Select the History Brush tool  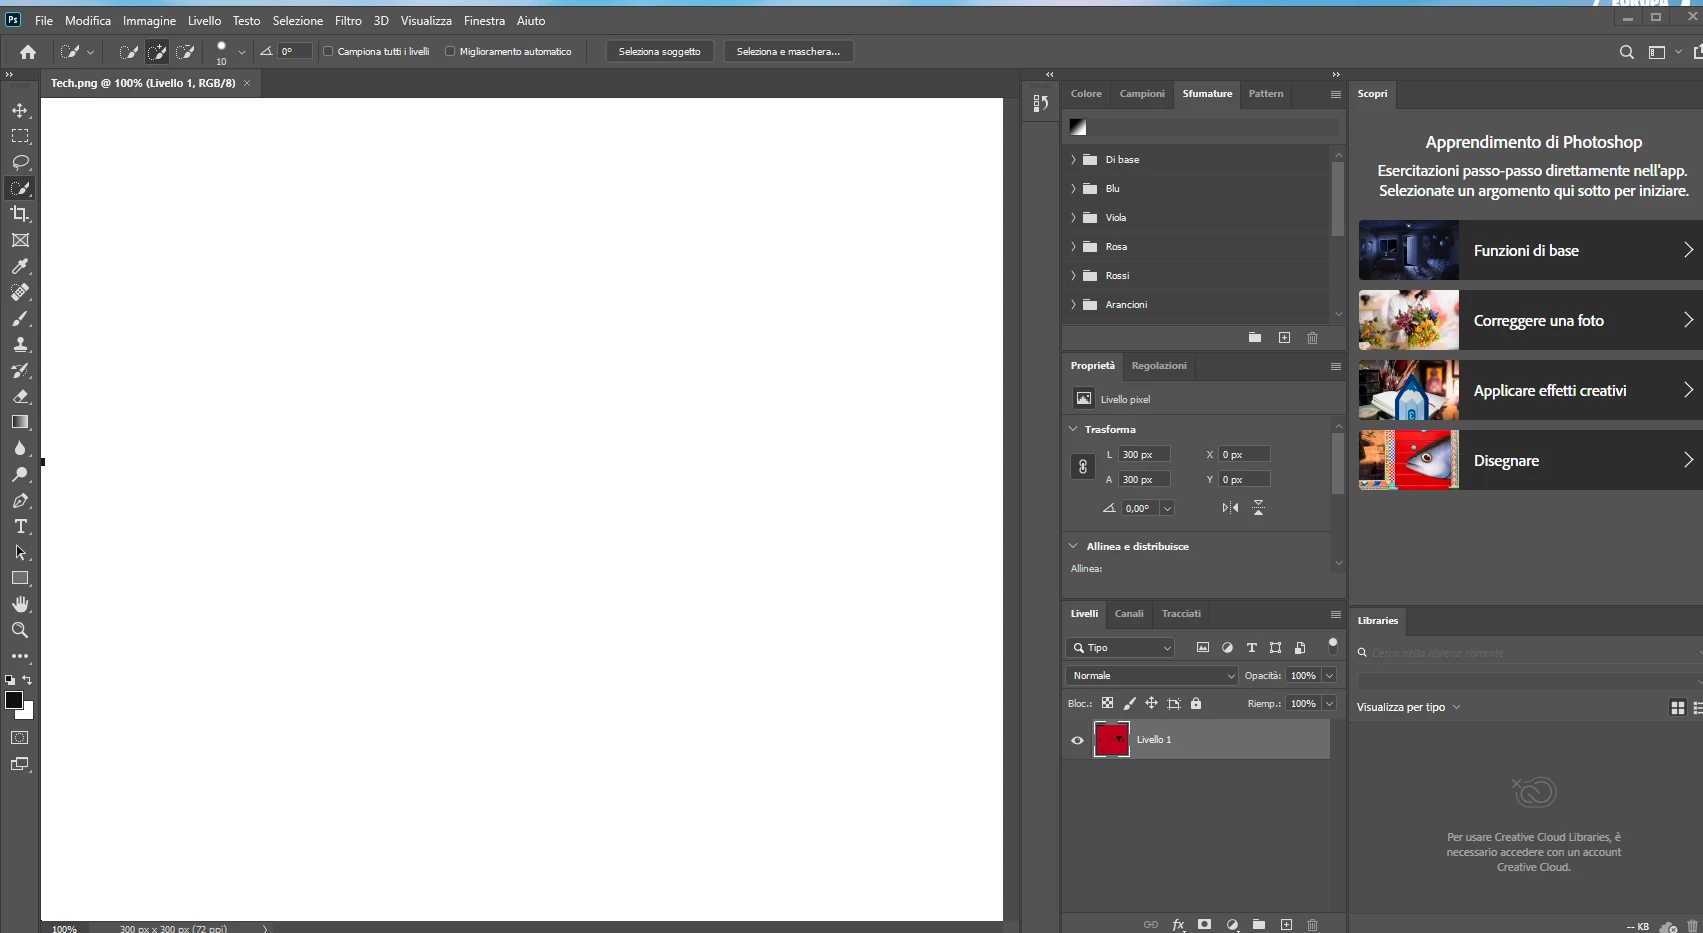click(x=20, y=370)
